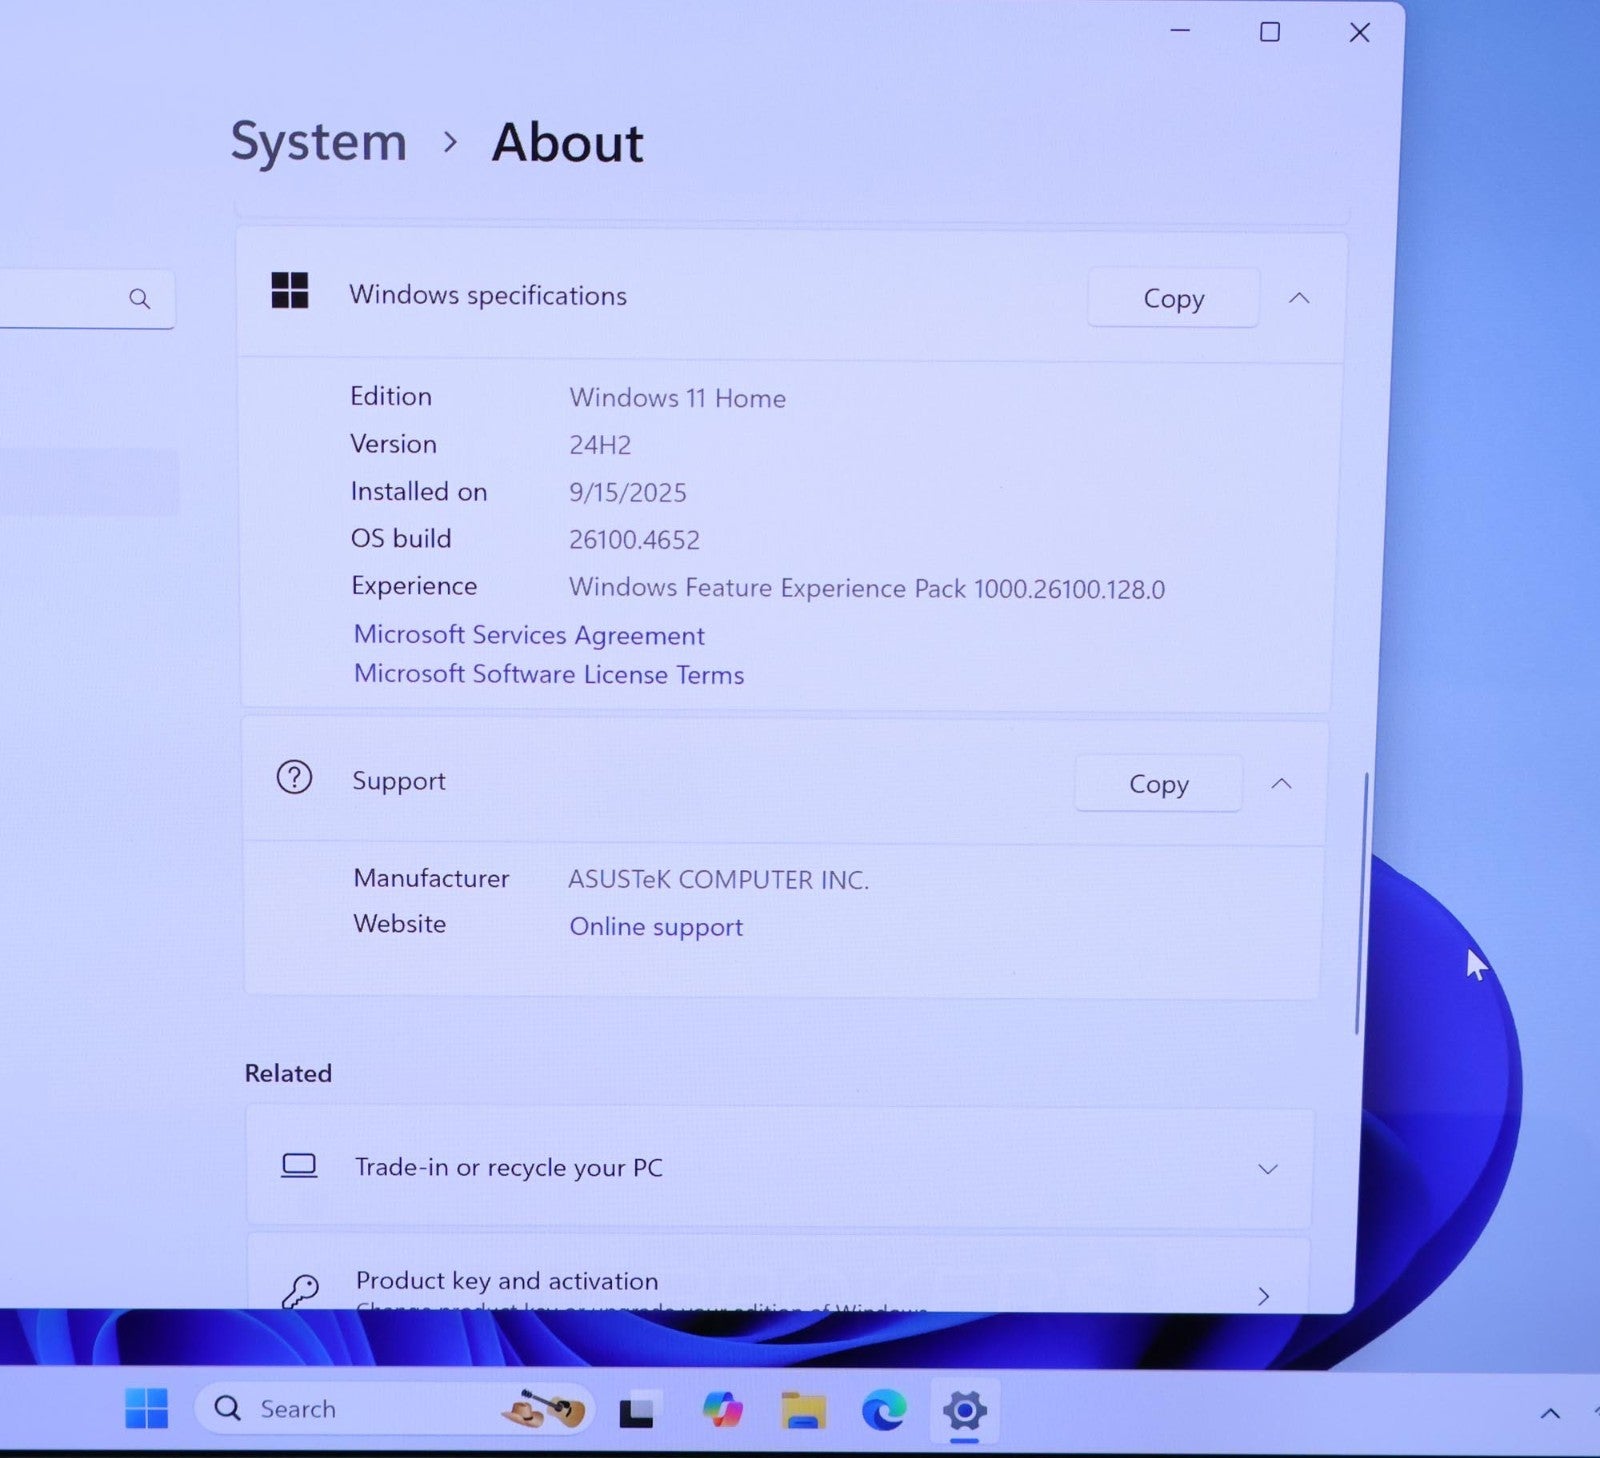Click the magnifier icon in settings search
1600x1458 pixels.
click(x=140, y=299)
